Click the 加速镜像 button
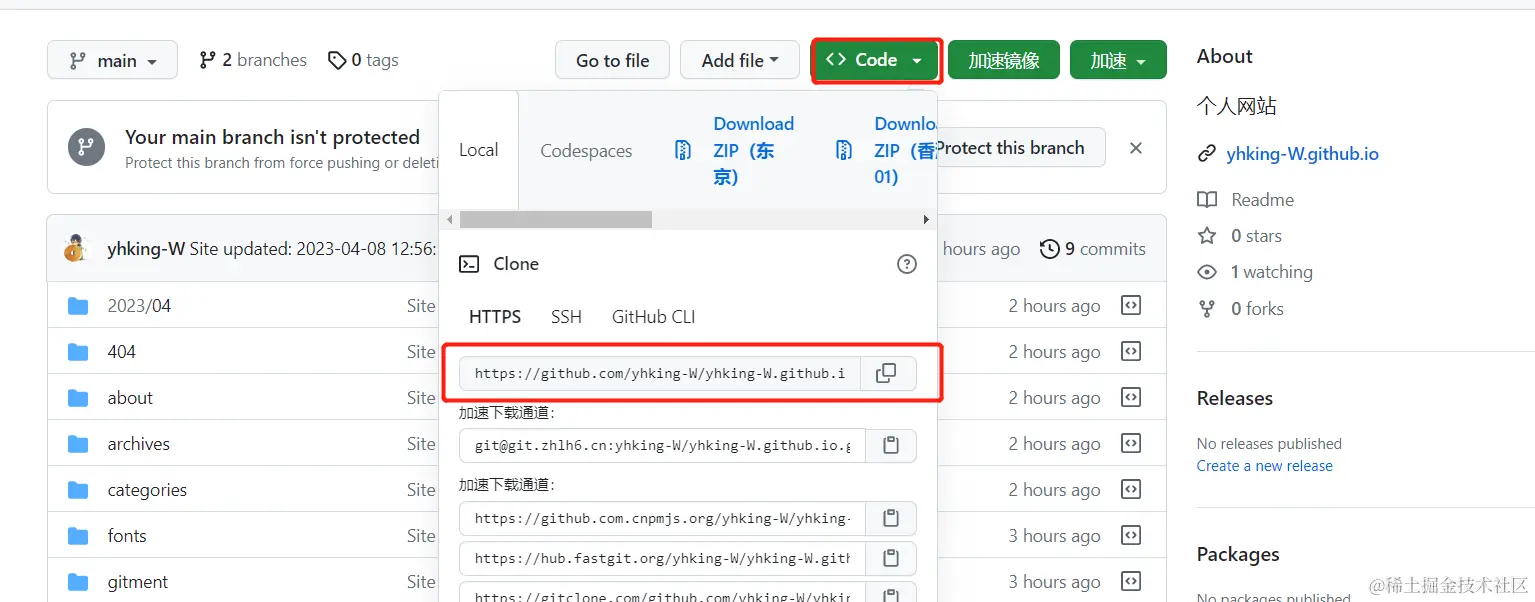 (x=1004, y=60)
